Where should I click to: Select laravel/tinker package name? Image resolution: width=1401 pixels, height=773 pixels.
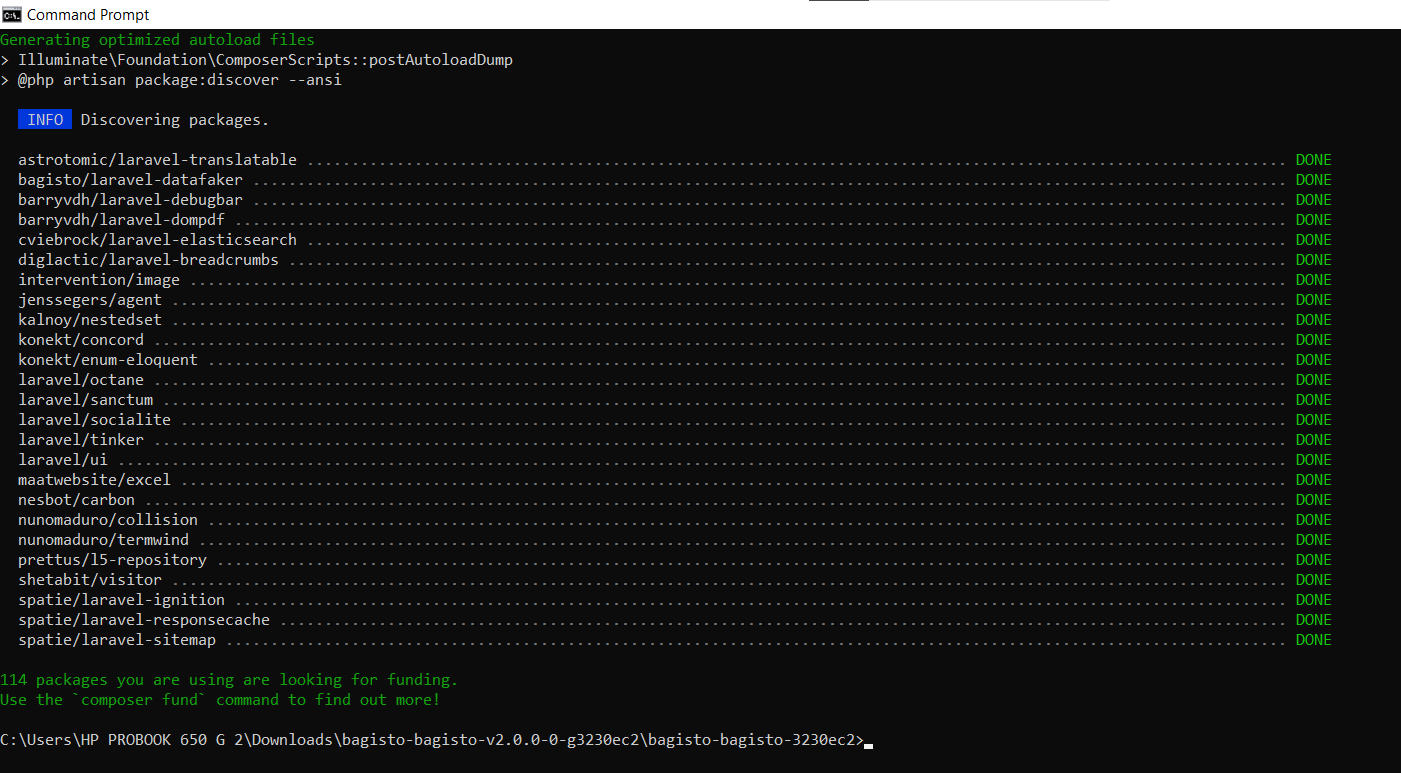[81, 440]
